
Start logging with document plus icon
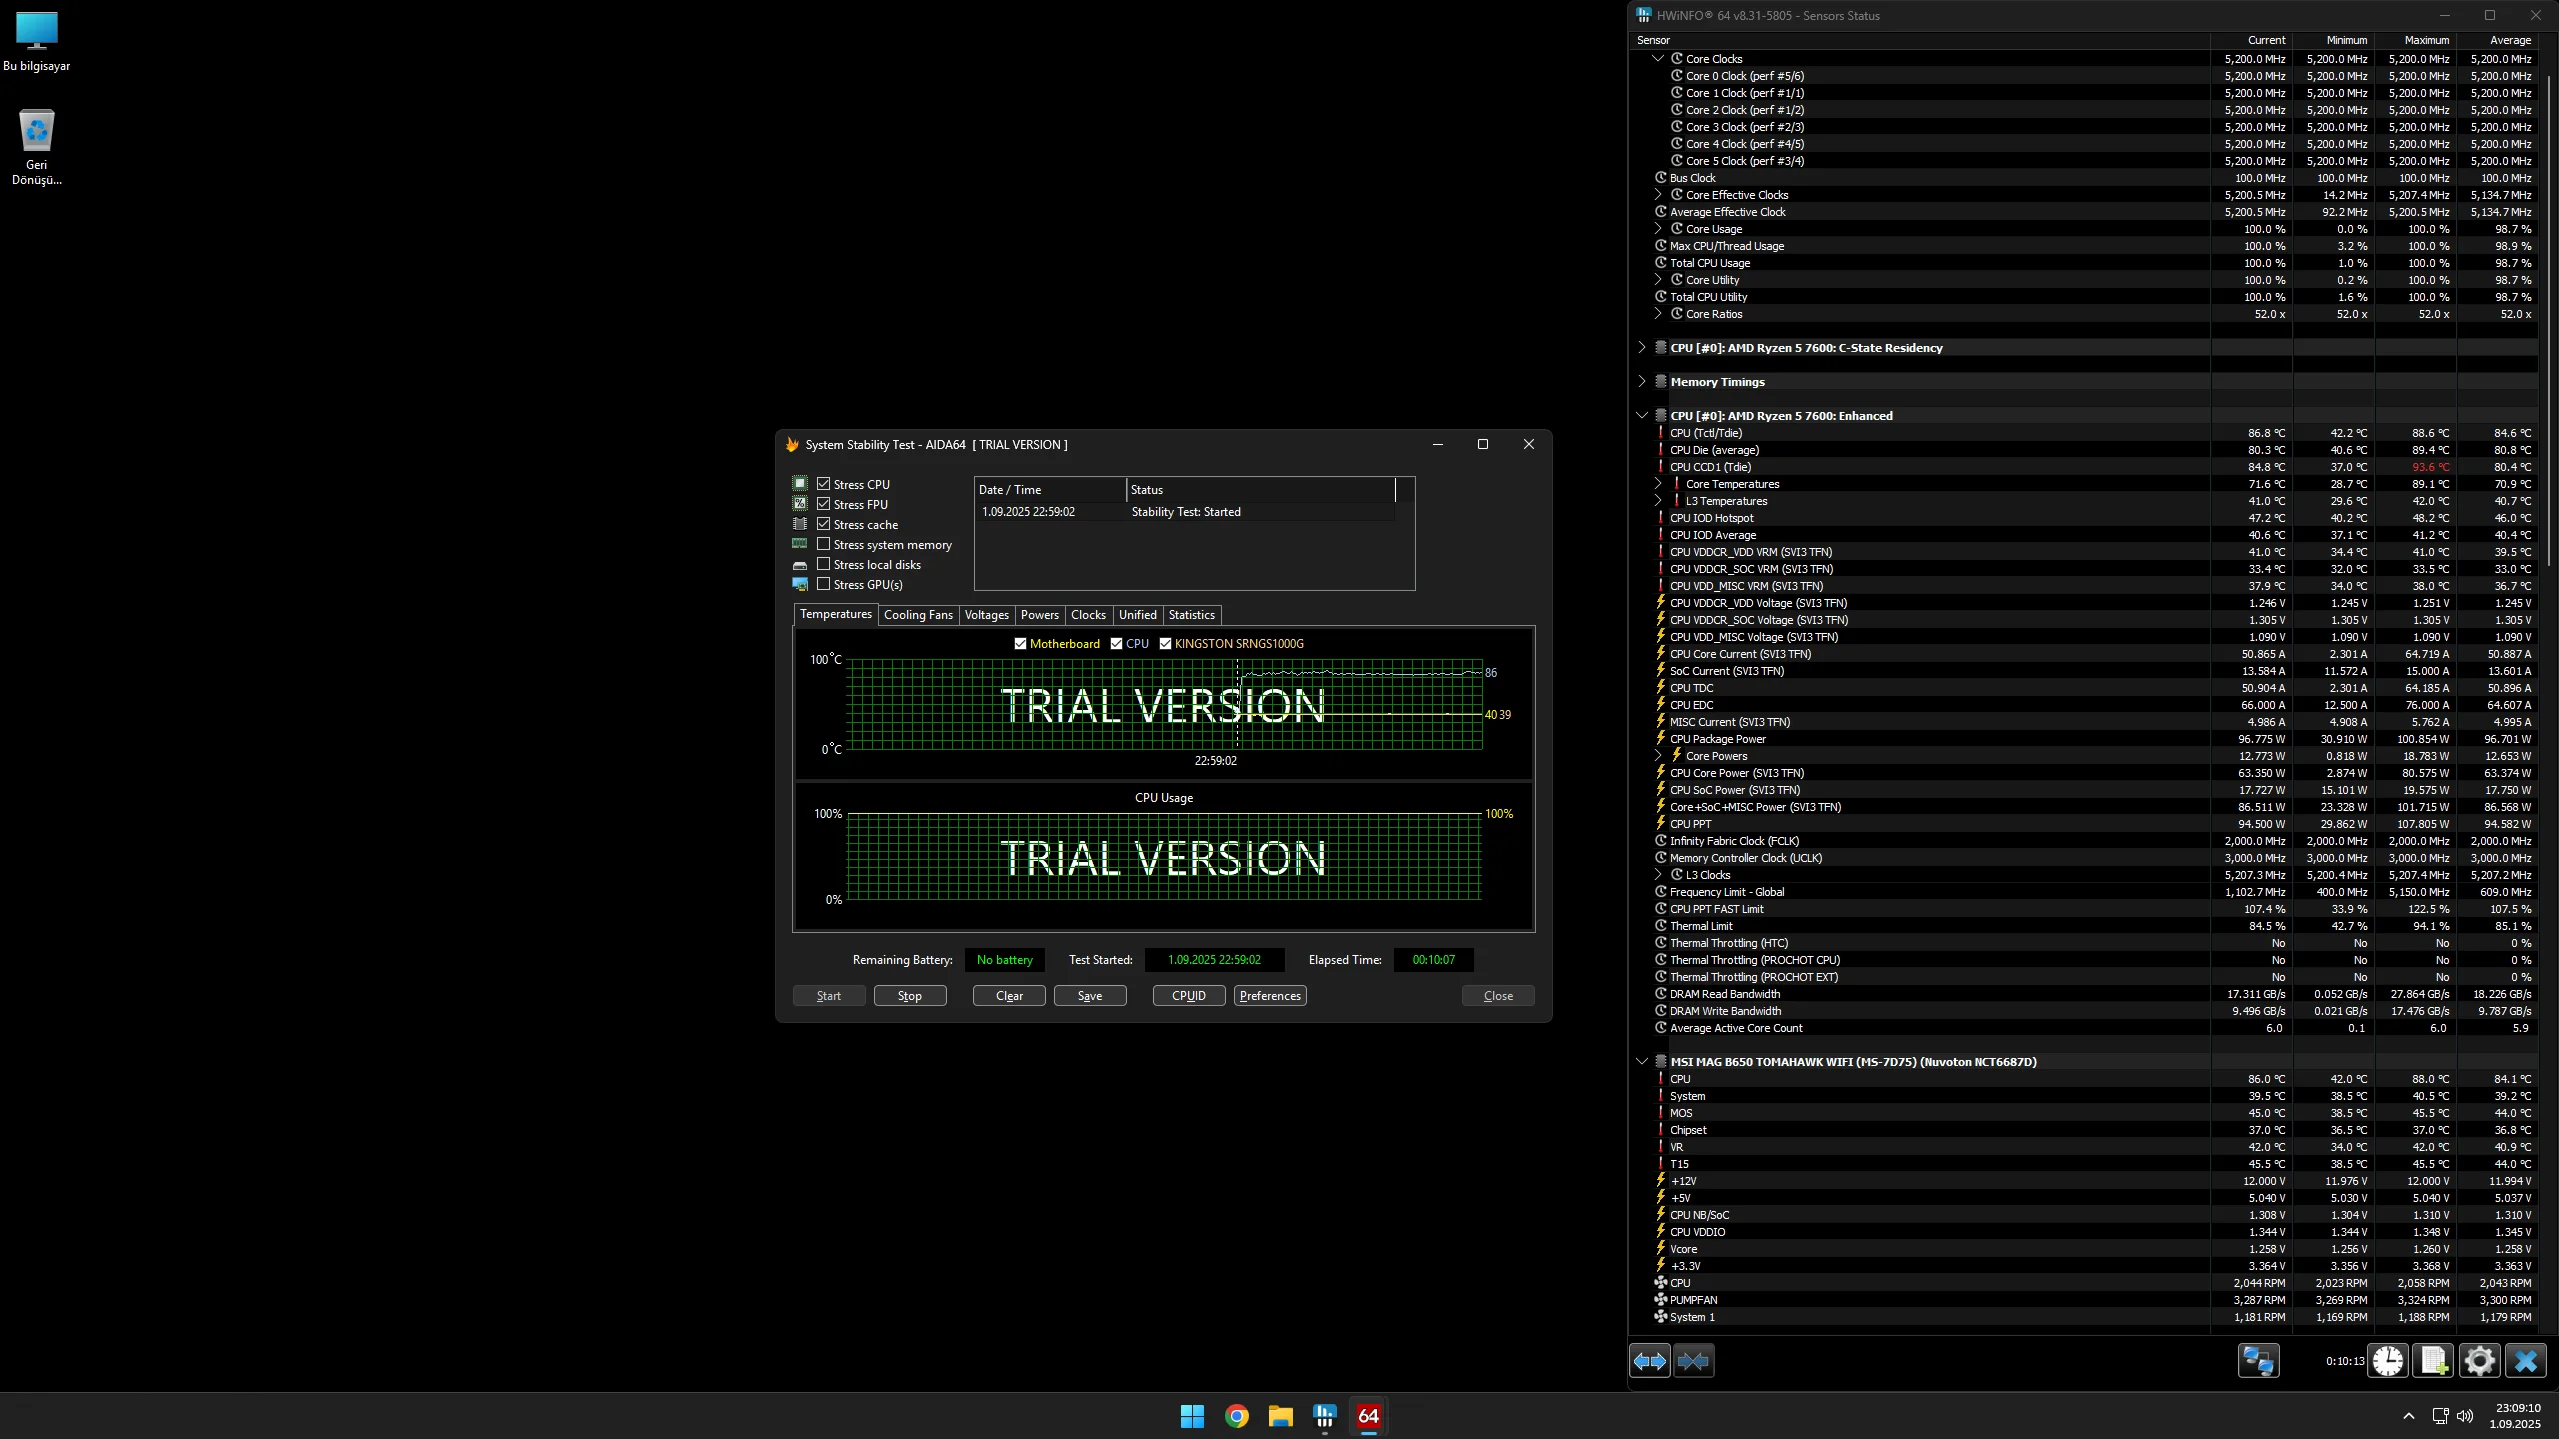pyautogui.click(x=2433, y=1361)
